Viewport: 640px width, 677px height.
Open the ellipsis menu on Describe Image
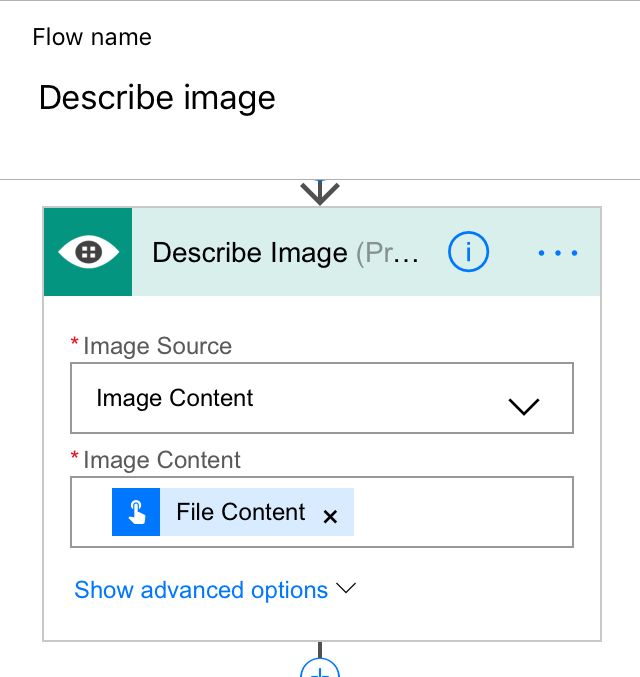[x=558, y=253]
